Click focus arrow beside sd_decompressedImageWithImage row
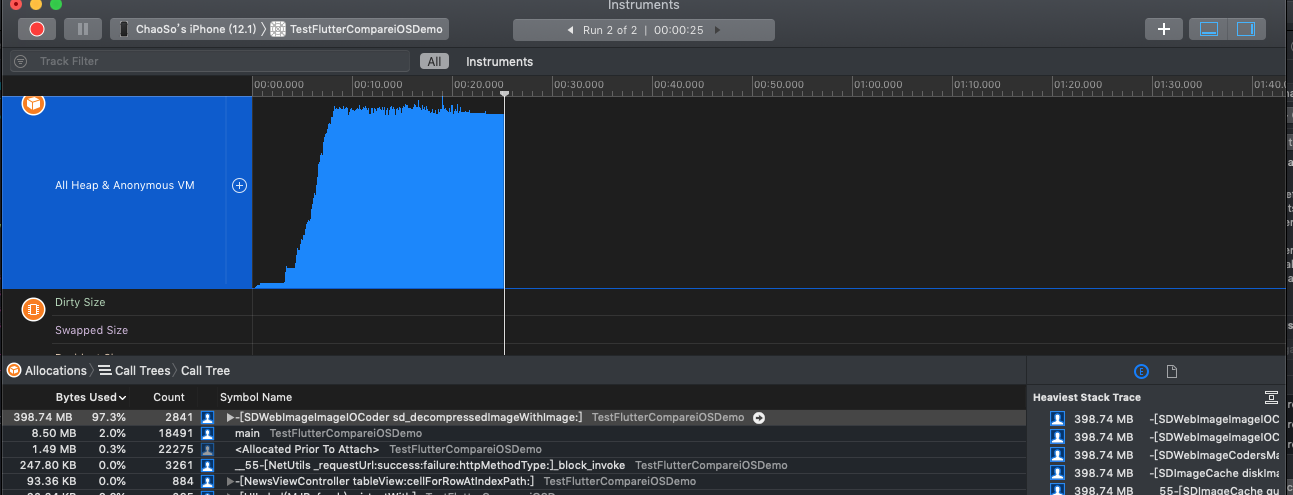The height and width of the screenshot is (495, 1293). point(759,417)
